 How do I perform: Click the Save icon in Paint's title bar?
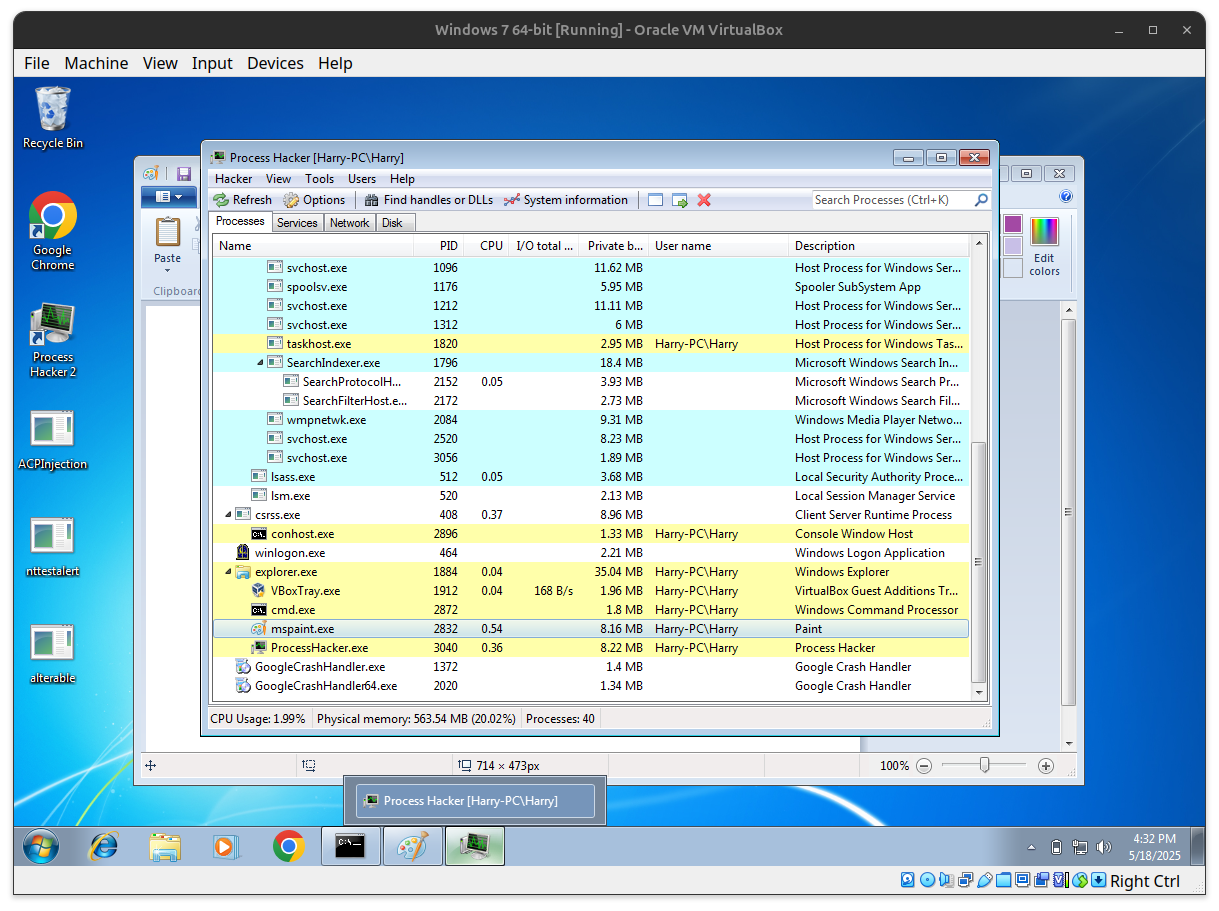(x=184, y=174)
